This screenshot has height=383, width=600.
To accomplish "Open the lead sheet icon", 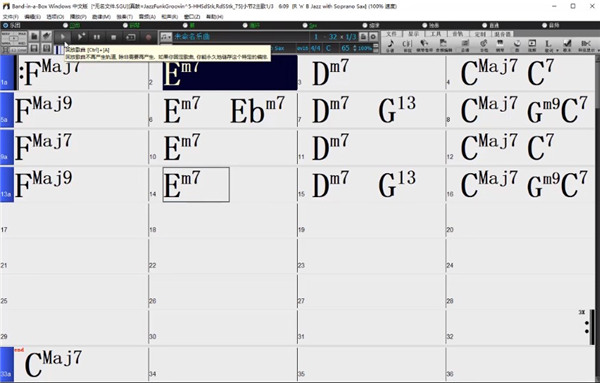I will pos(465,45).
